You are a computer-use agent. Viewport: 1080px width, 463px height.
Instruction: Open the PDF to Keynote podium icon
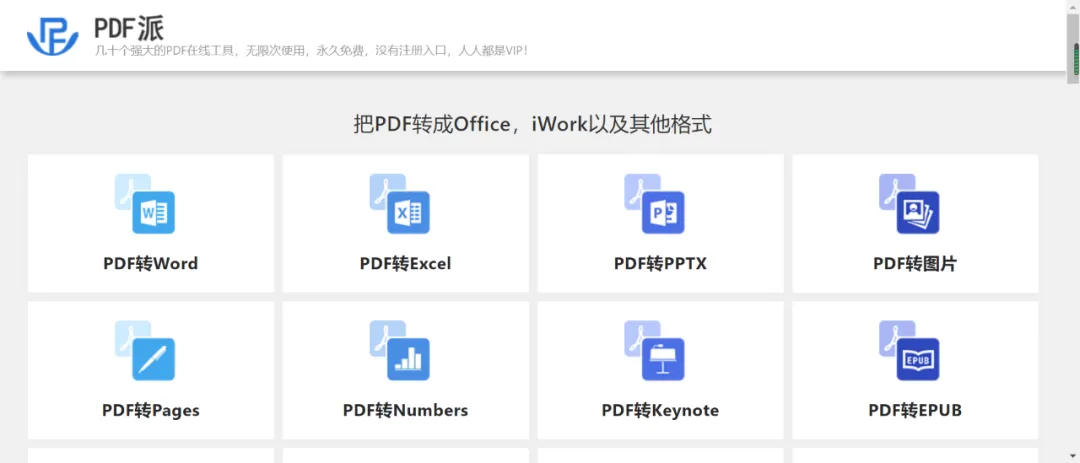click(654, 351)
